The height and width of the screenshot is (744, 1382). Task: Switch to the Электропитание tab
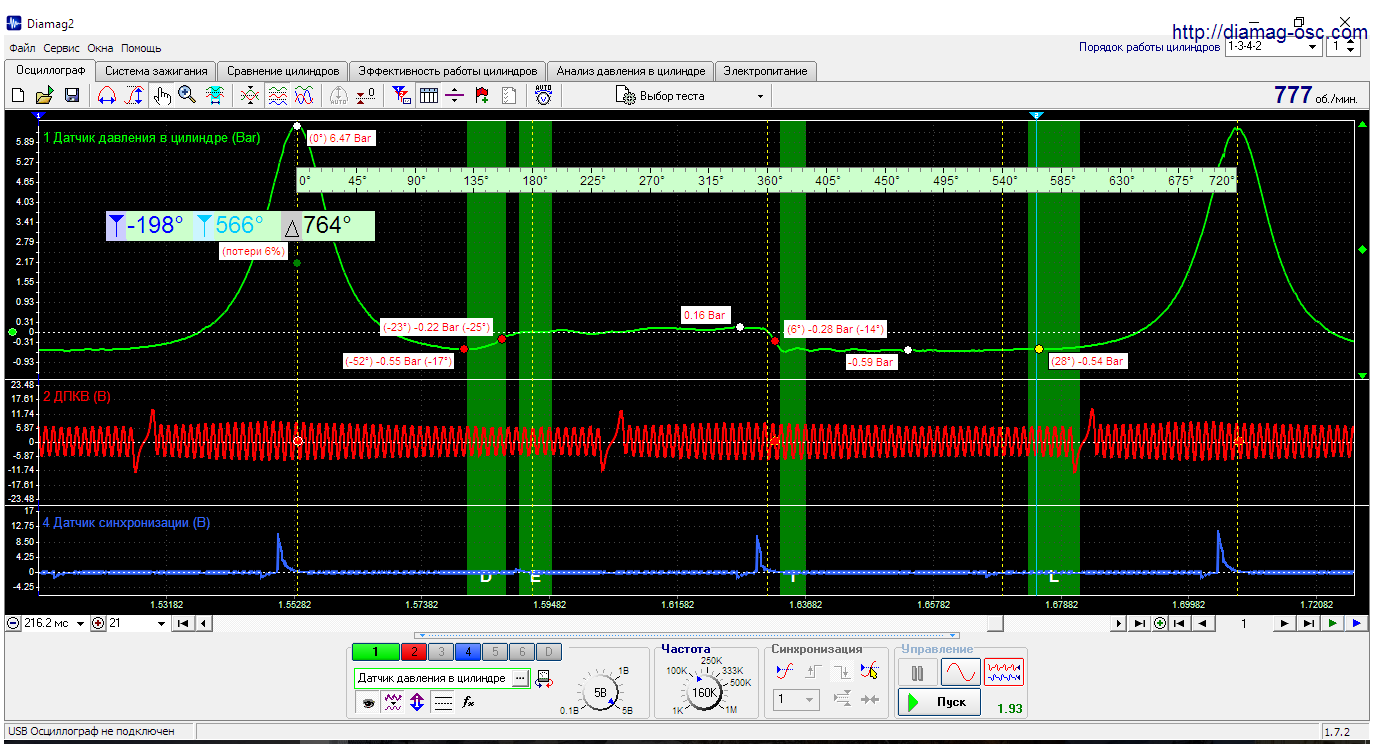(x=766, y=71)
